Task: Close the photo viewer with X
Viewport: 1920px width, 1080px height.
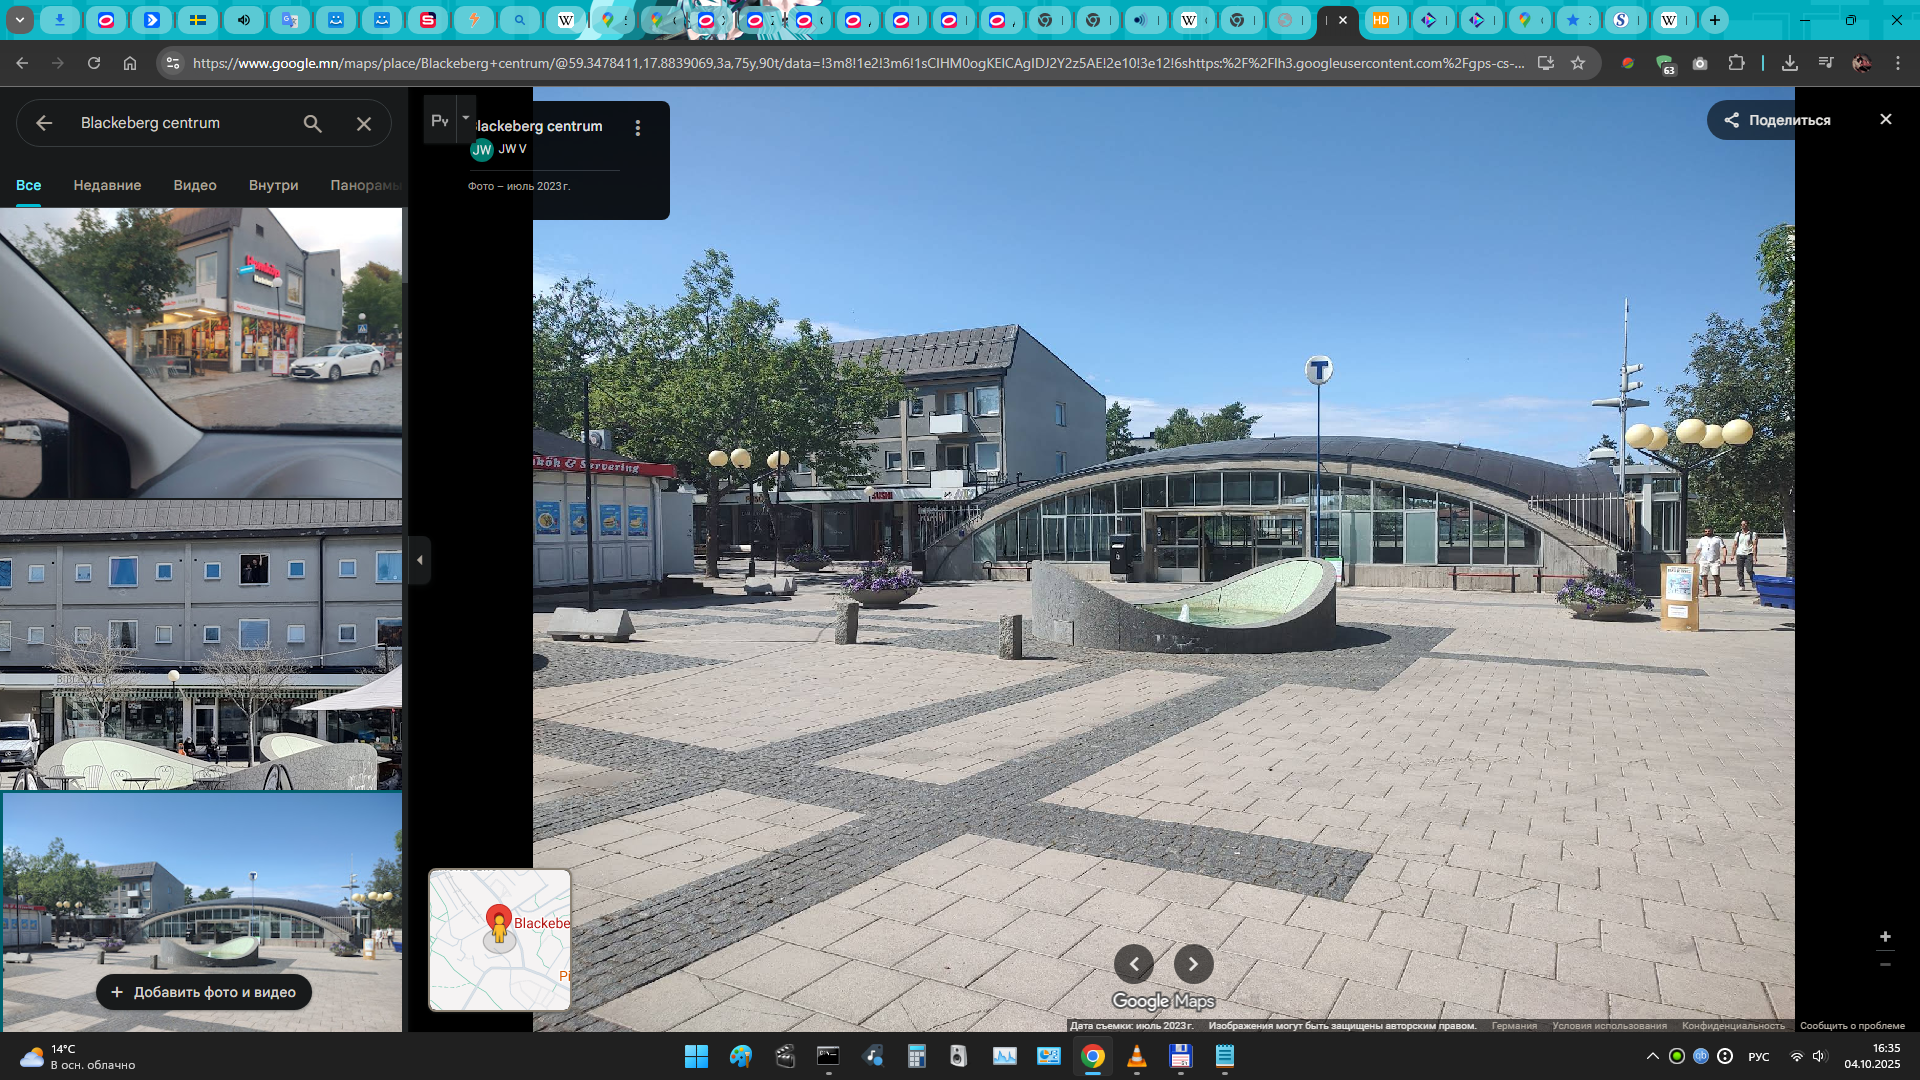Action: 1885,120
